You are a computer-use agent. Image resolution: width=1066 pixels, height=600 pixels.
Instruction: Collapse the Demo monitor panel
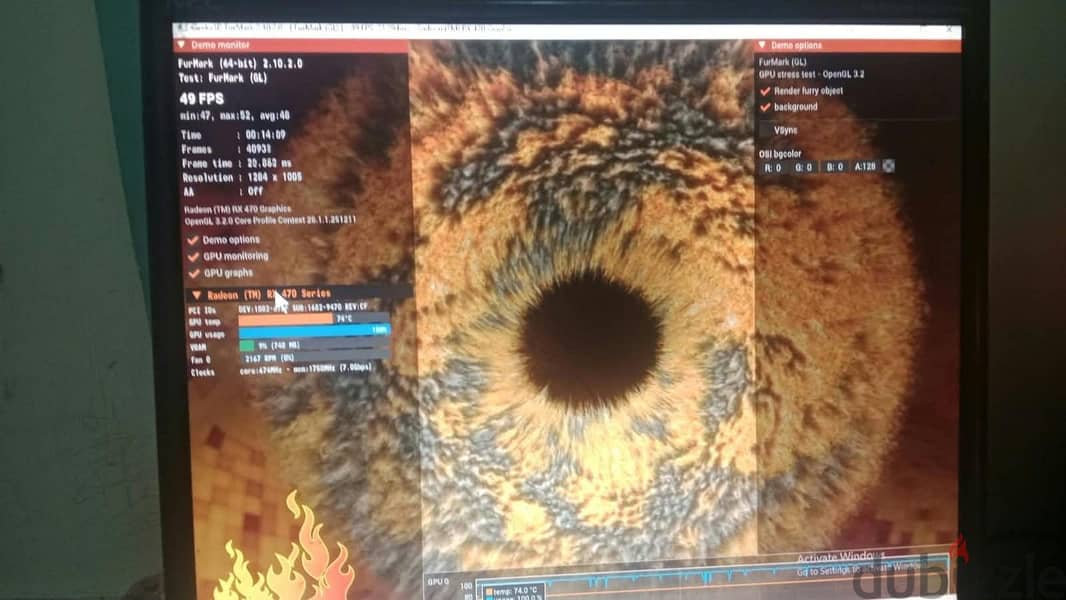coord(182,45)
